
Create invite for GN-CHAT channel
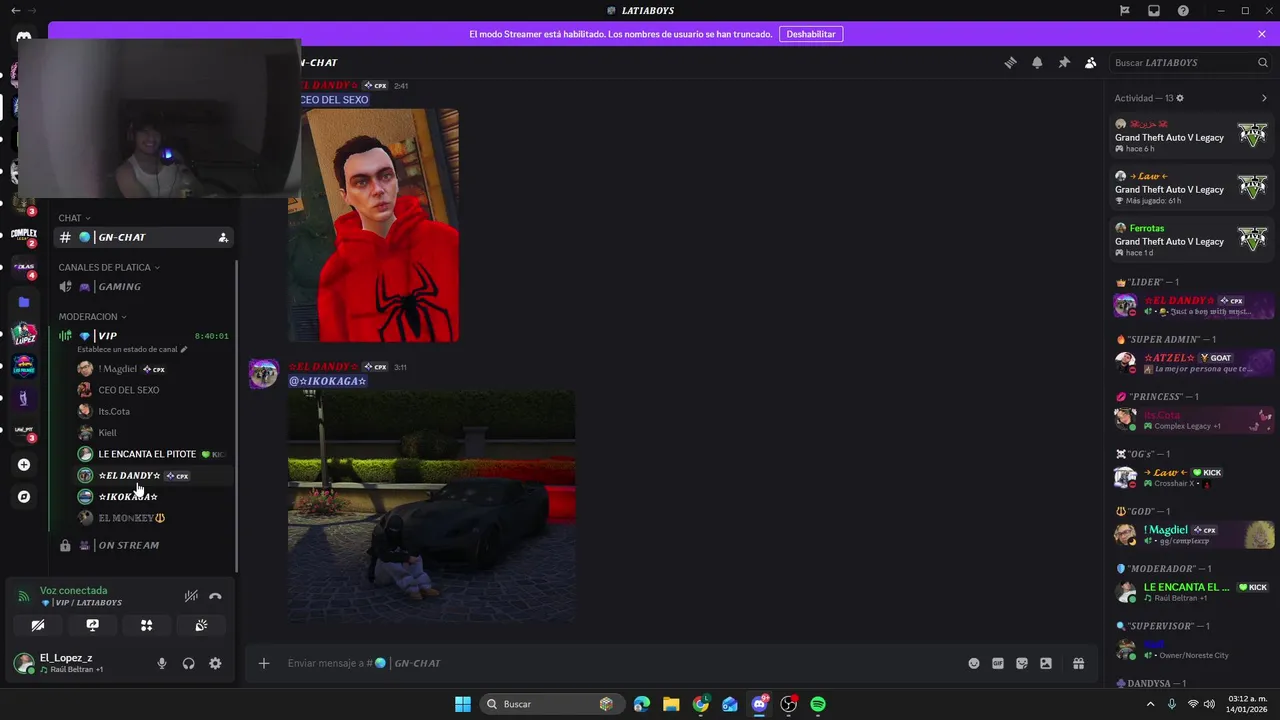tap(223, 237)
